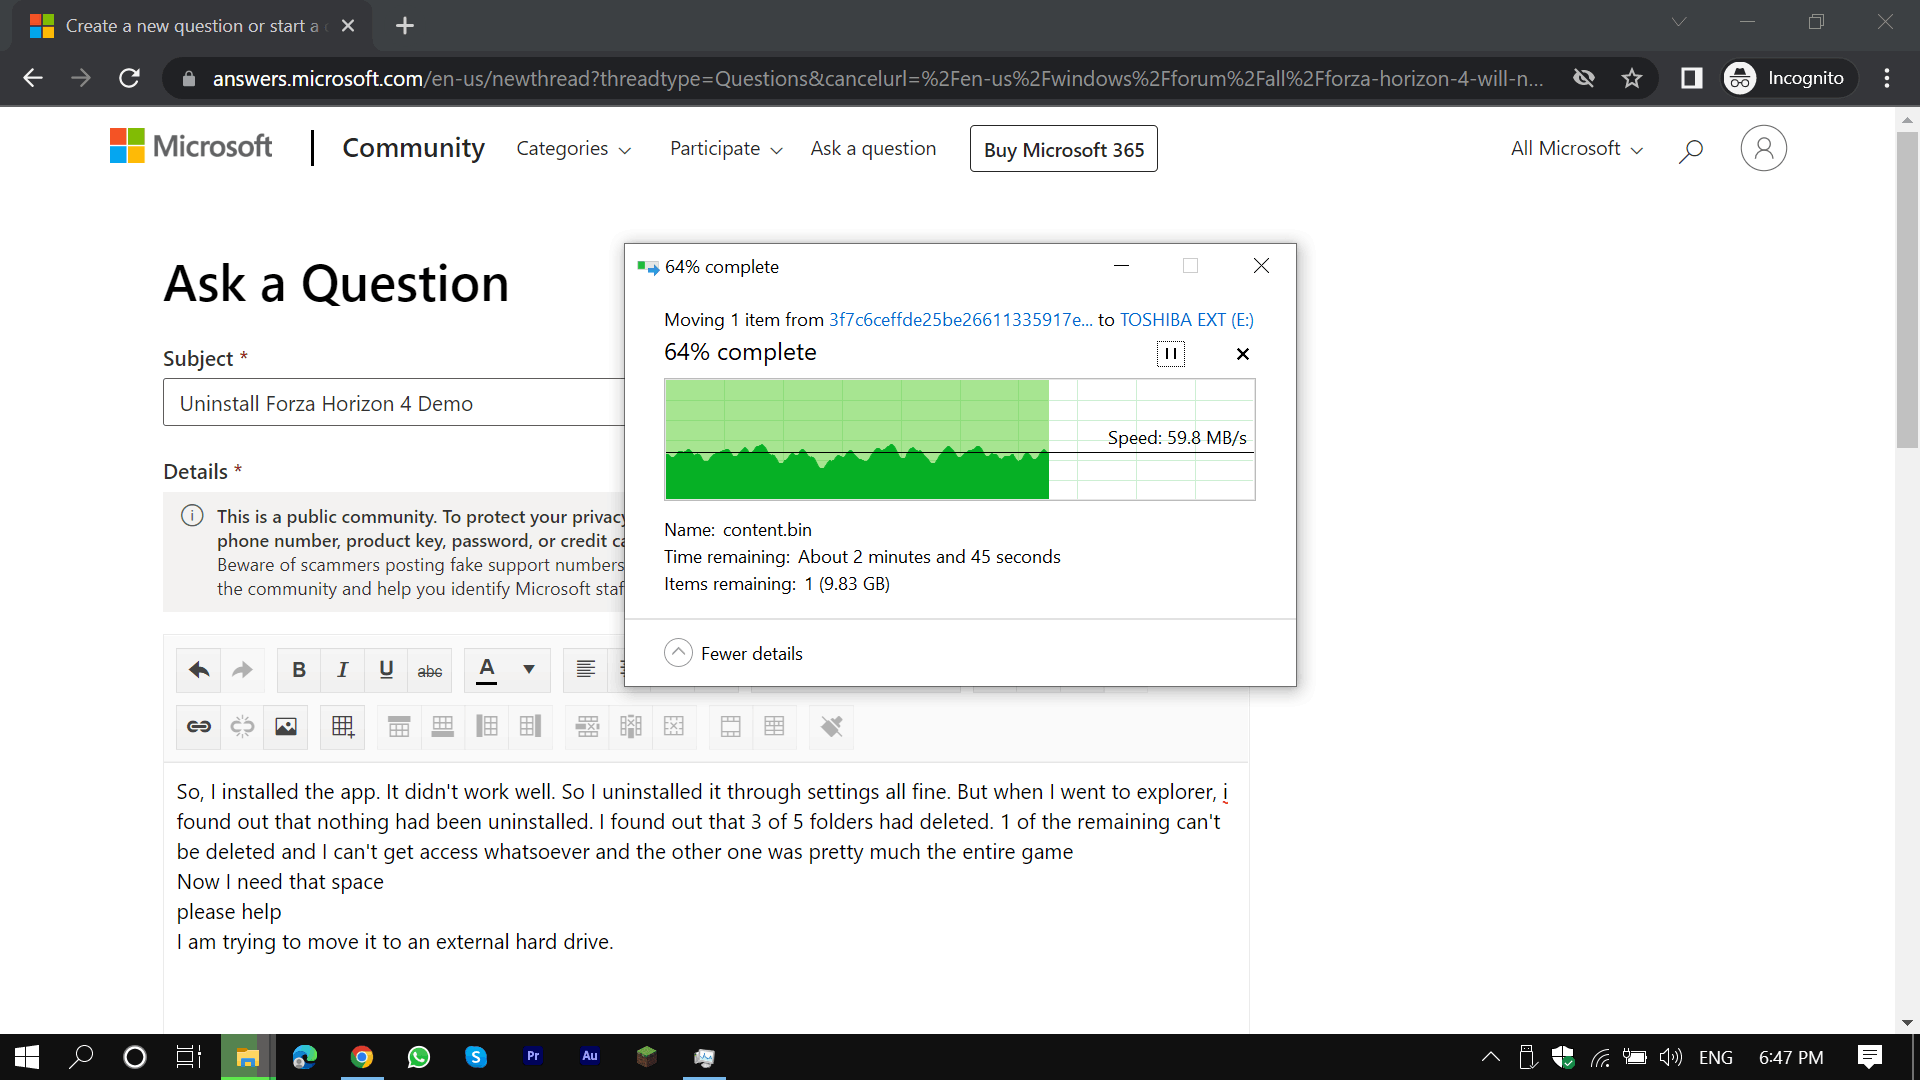The image size is (1920, 1080).
Task: Collapse transfer dialog with Fewer details
Action: (x=733, y=653)
